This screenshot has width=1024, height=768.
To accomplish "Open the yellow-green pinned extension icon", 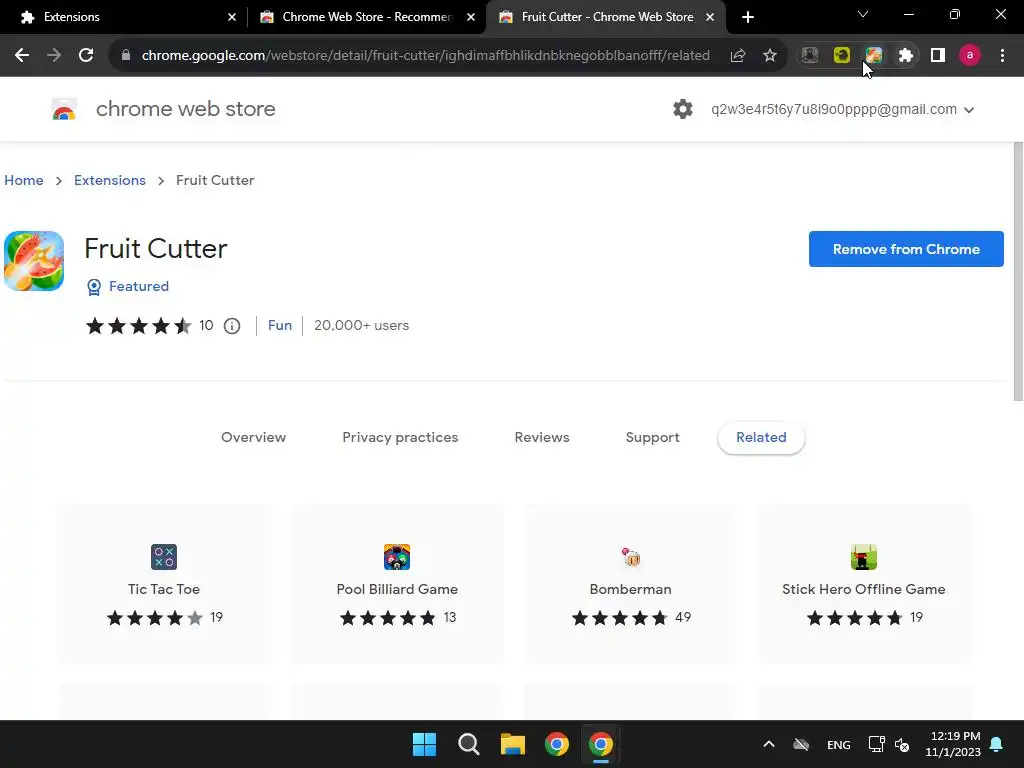I will (842, 56).
